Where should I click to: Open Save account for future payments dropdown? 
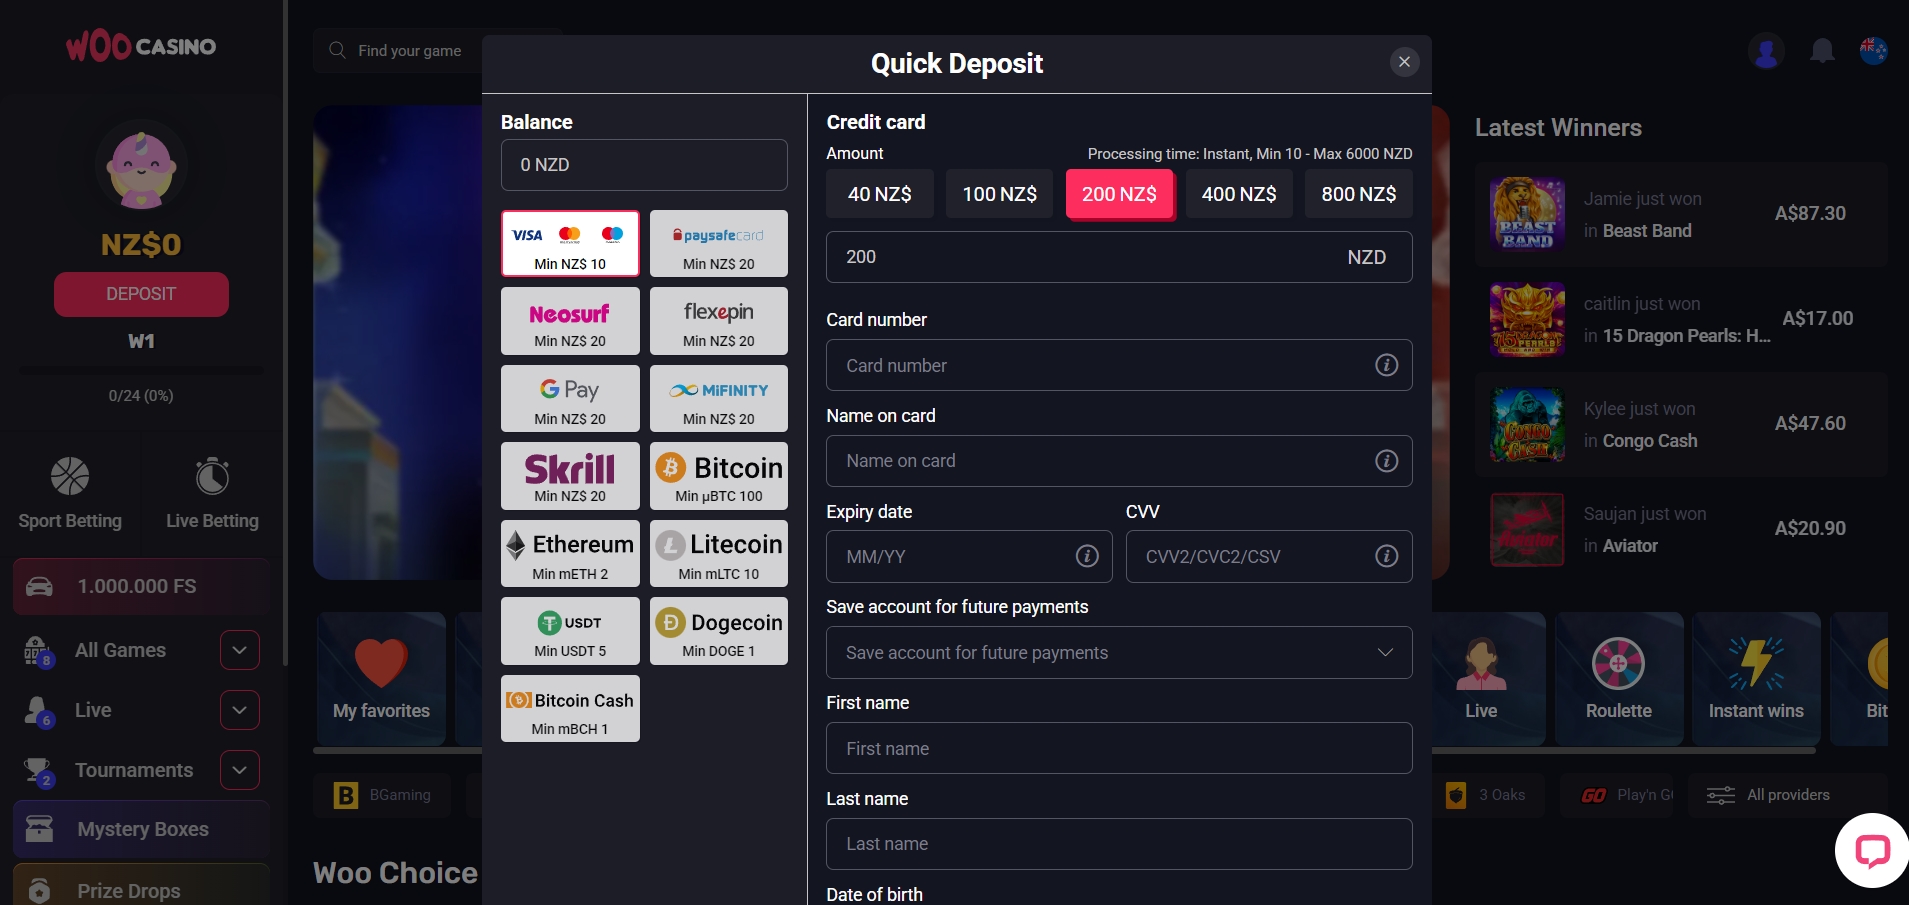click(x=1119, y=653)
